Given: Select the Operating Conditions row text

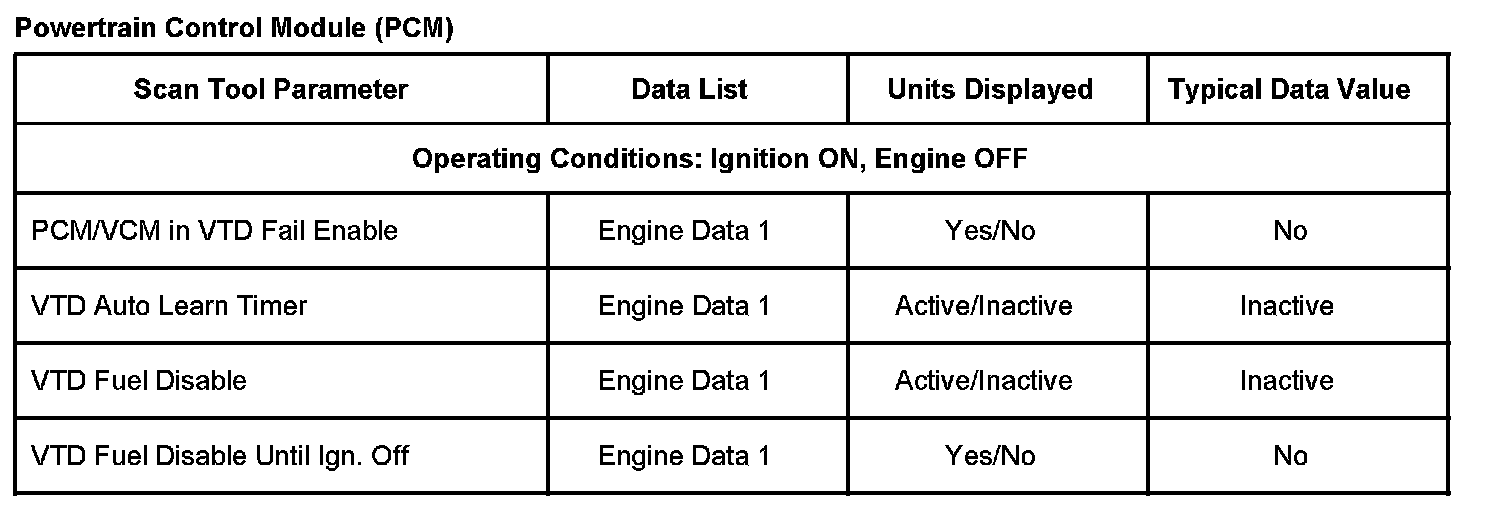Looking at the screenshot, I should (x=719, y=159).
